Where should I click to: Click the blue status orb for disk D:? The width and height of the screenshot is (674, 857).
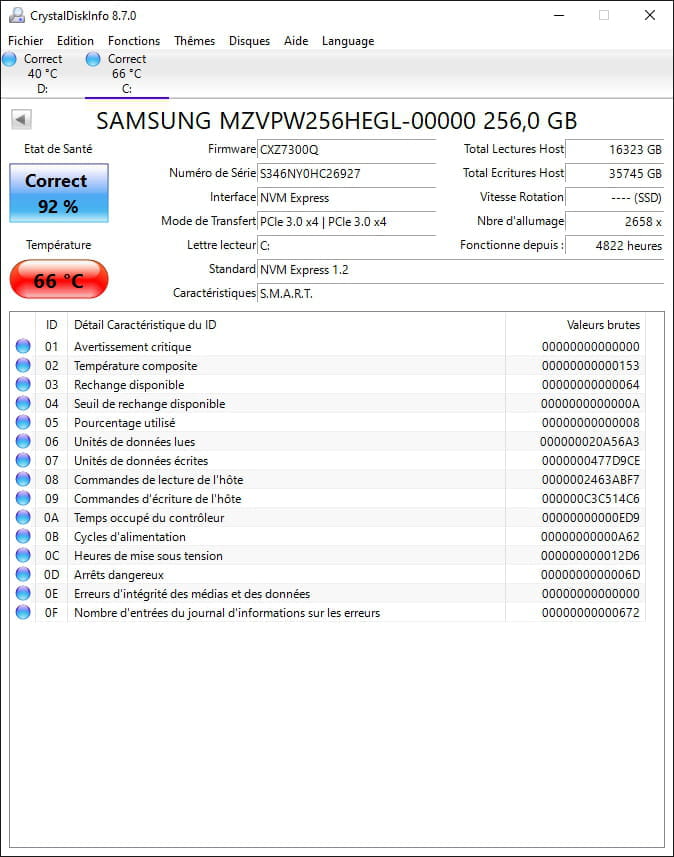[x=10, y=59]
